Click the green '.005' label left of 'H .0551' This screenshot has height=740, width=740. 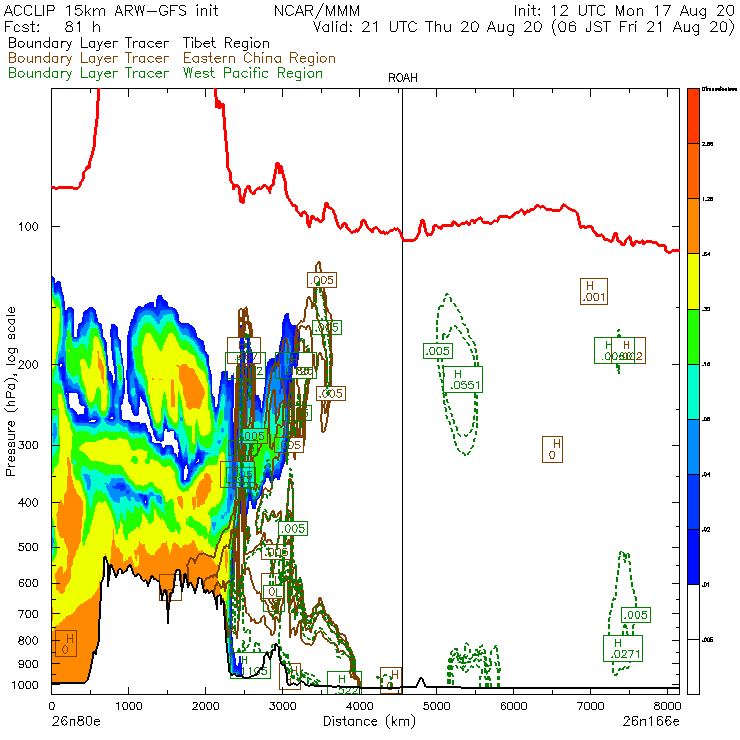tap(438, 351)
